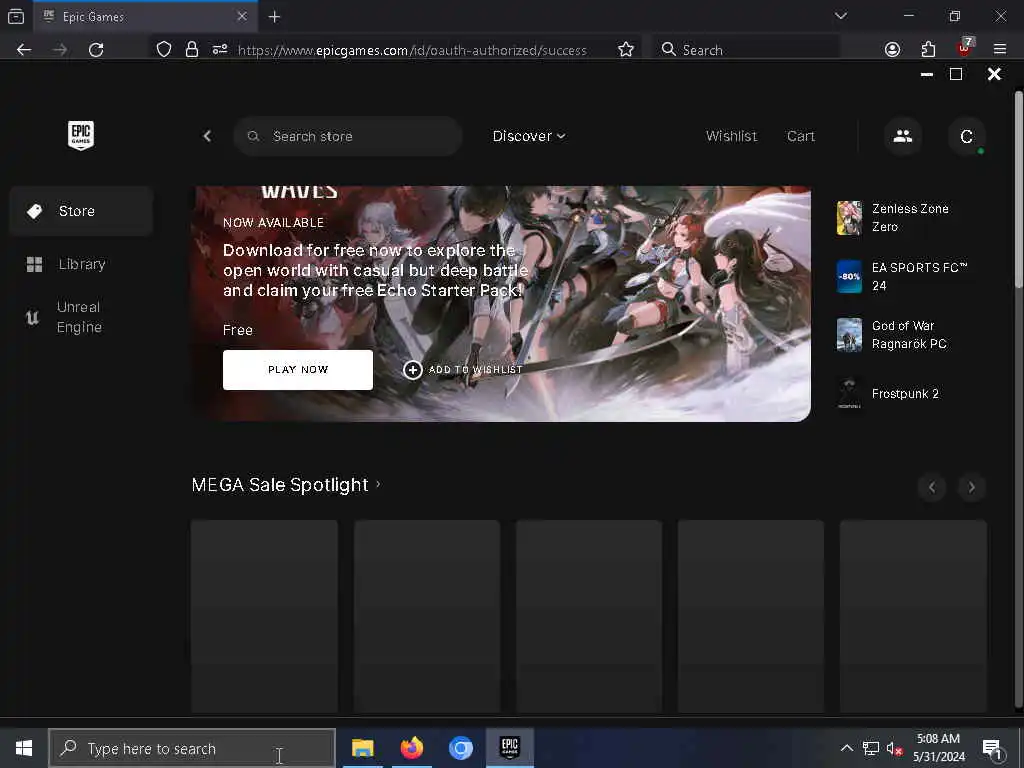Viewport: 1024px width, 768px height.
Task: Open the account profile avatar C
Action: point(967,136)
